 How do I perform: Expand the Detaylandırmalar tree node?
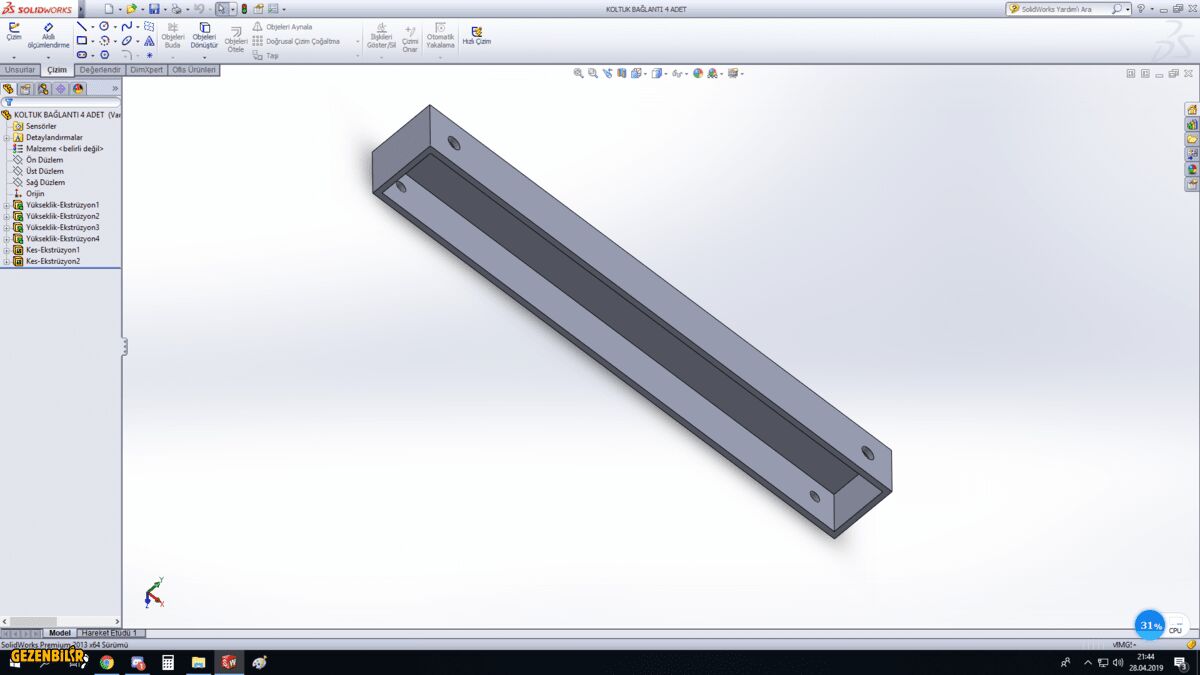(6, 137)
